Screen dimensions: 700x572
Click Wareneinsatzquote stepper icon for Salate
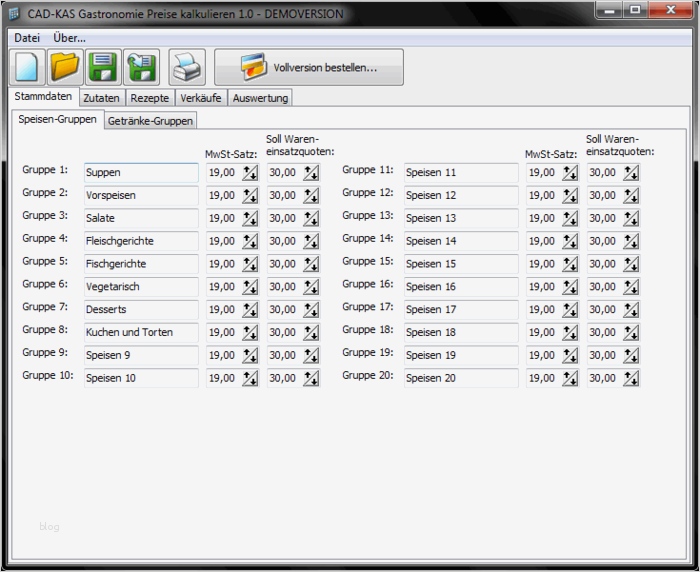pyautogui.click(x=311, y=218)
